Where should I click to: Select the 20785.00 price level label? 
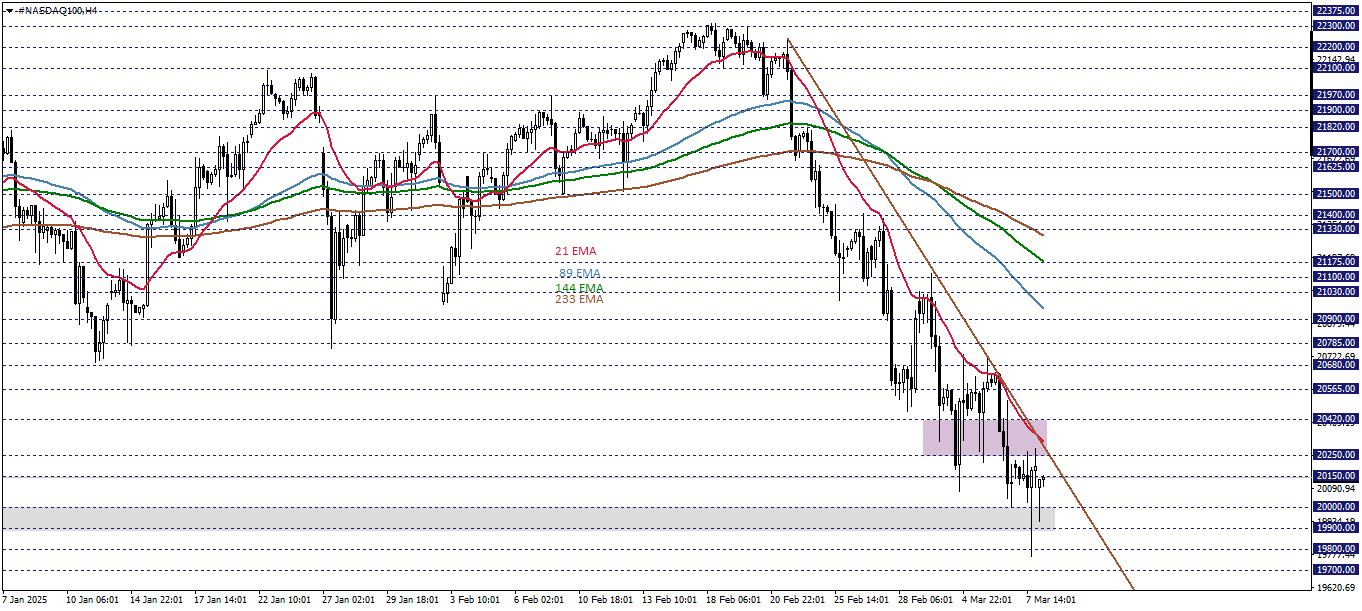(x=1337, y=343)
